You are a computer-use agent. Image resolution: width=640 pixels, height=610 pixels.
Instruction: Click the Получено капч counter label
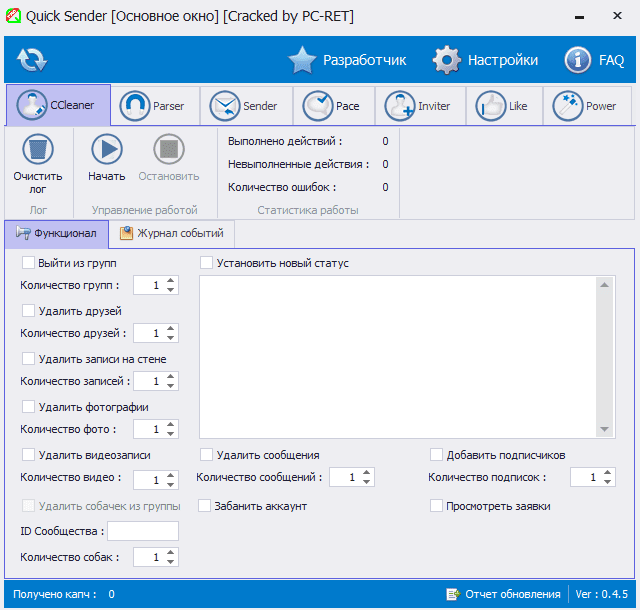tap(54, 594)
